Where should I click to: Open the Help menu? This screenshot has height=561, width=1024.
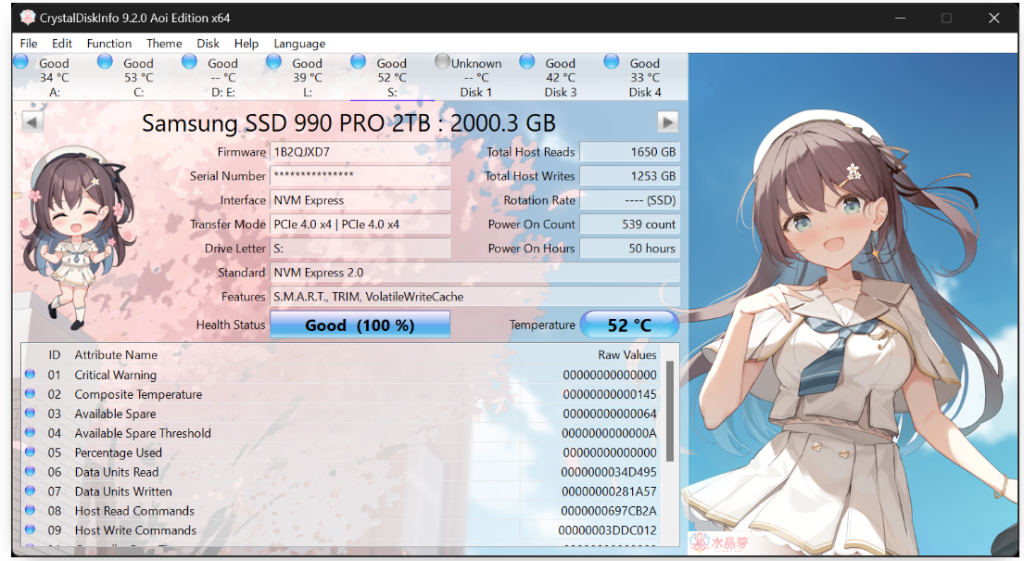(x=246, y=43)
